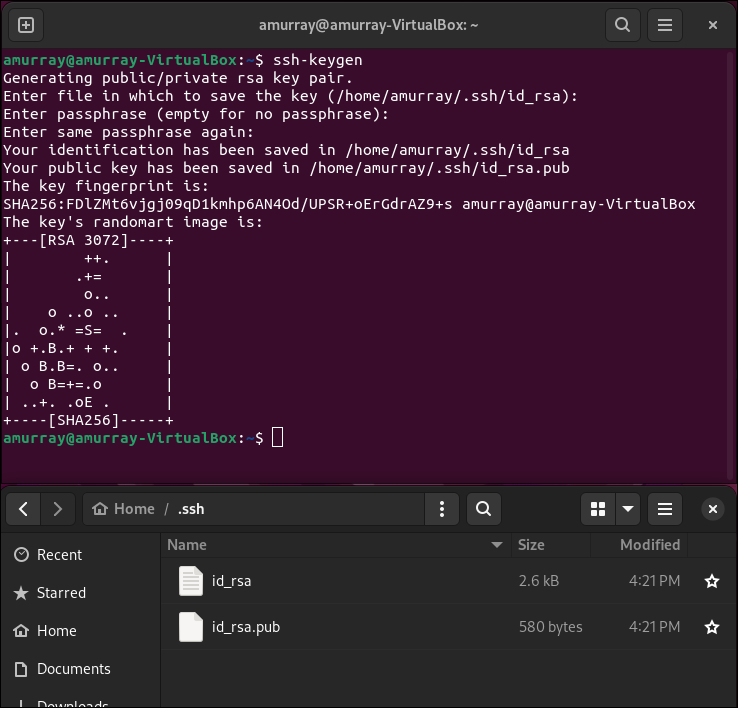Screen dimensions: 738x708
Task: Open Recent in the sidebar
Action: (x=59, y=555)
